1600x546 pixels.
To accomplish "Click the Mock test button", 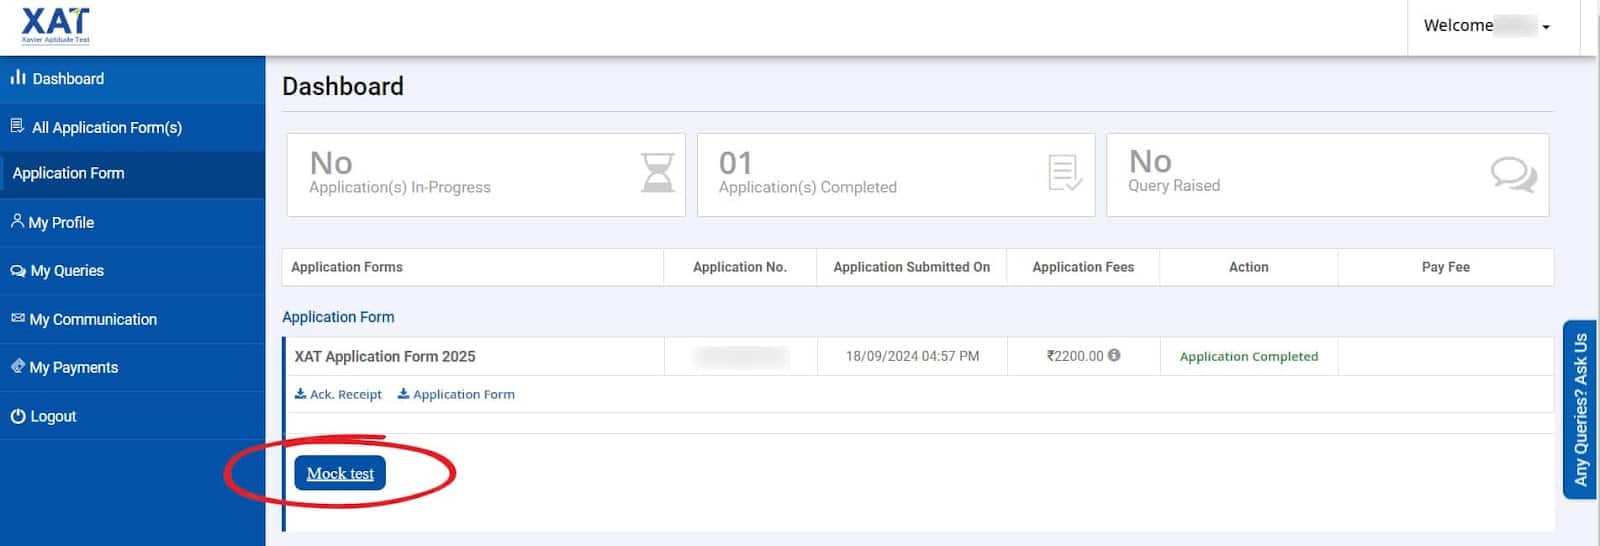I will point(340,473).
